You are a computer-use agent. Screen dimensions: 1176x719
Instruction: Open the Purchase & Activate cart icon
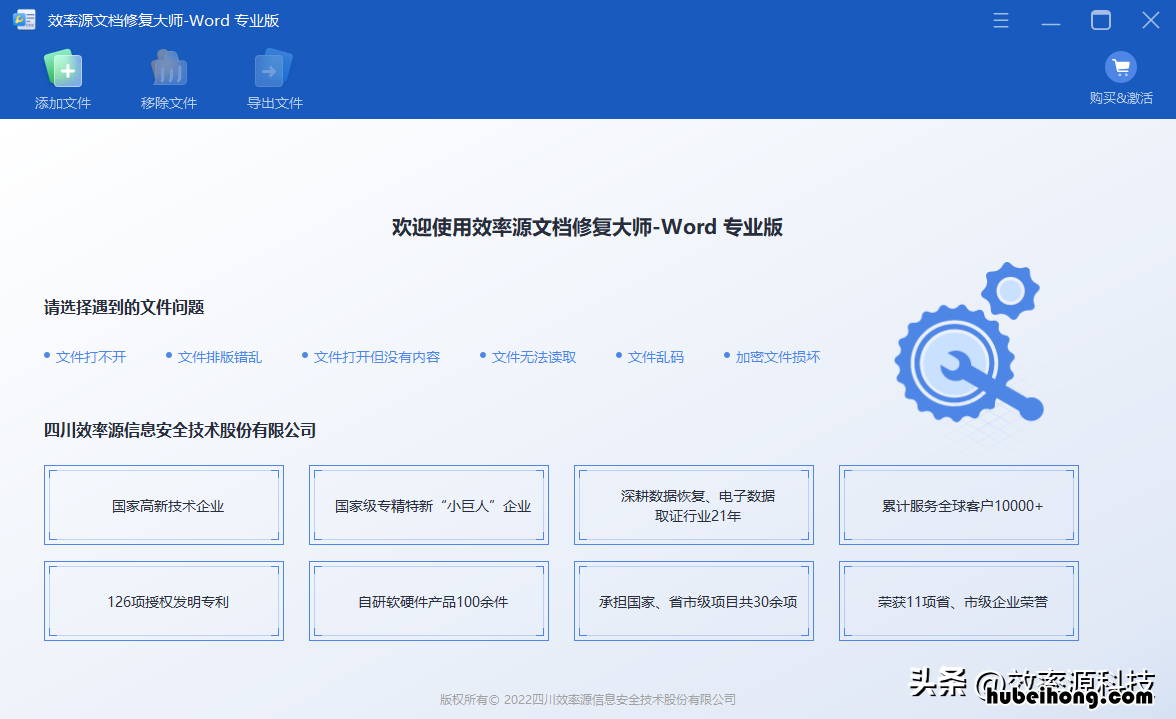click(x=1121, y=68)
